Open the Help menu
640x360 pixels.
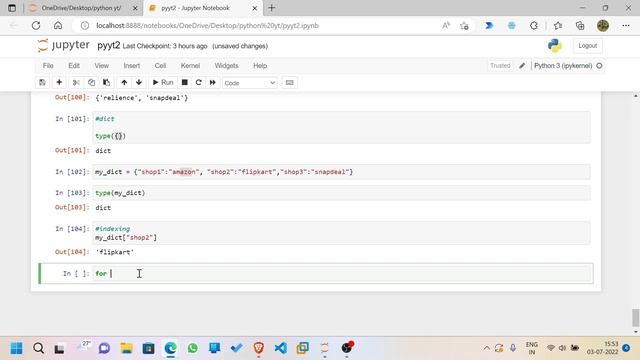coord(260,66)
